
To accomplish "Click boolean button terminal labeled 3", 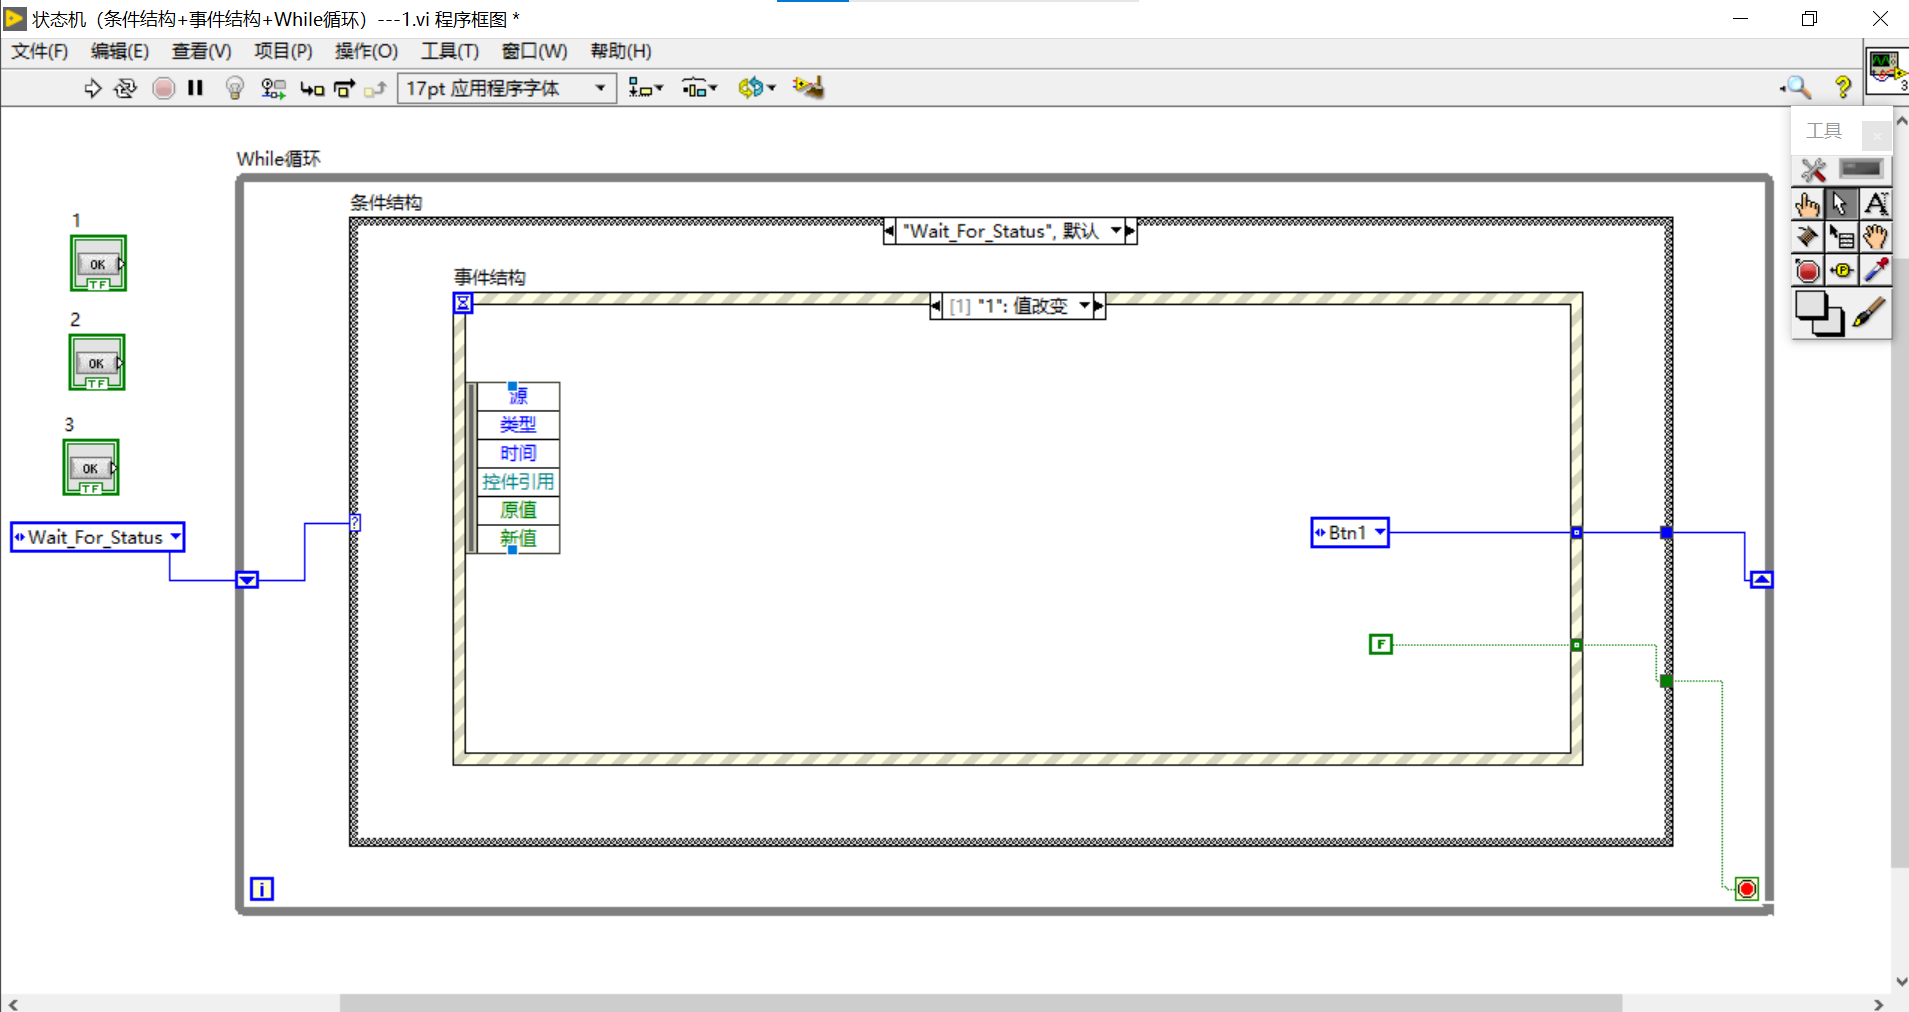I will click(x=91, y=467).
